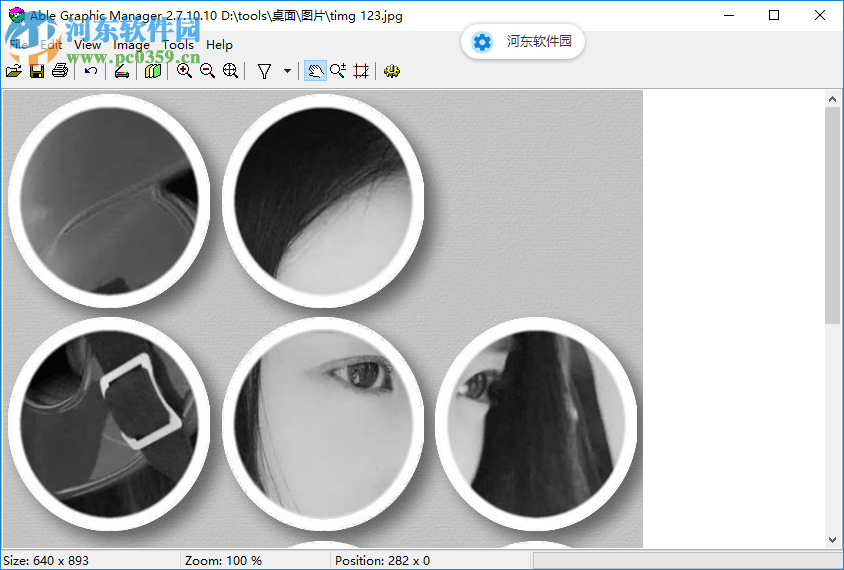This screenshot has height=570, width=844.
Task: Expand the filter dropdown arrow
Action: coord(287,71)
